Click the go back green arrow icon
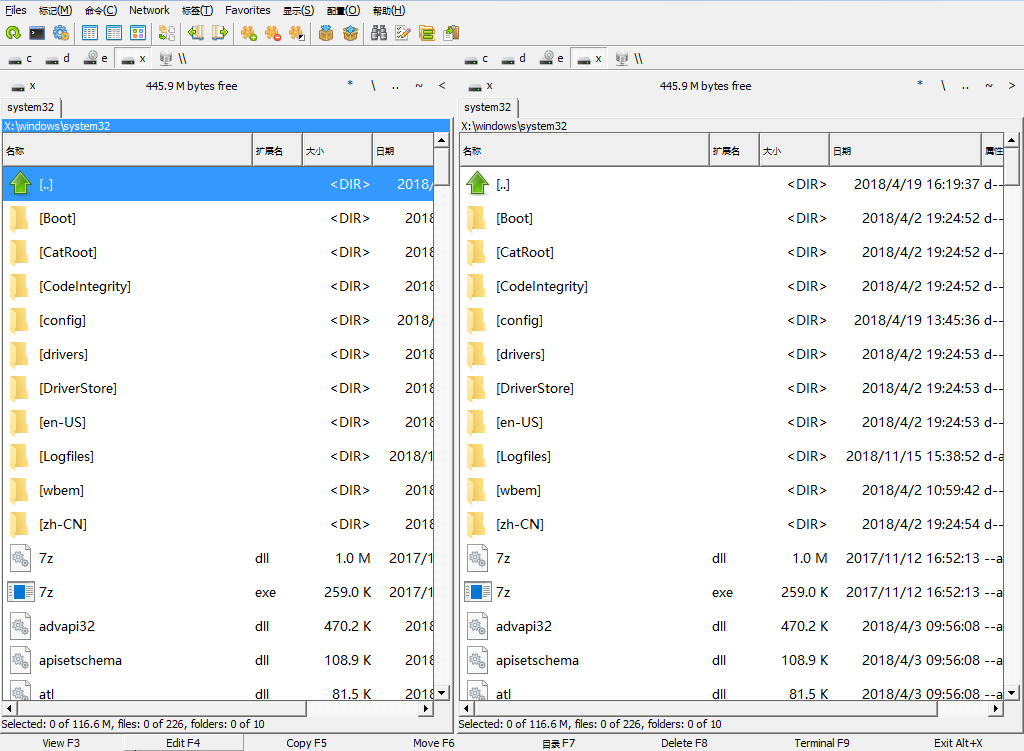The height and width of the screenshot is (751, 1024). (196, 33)
